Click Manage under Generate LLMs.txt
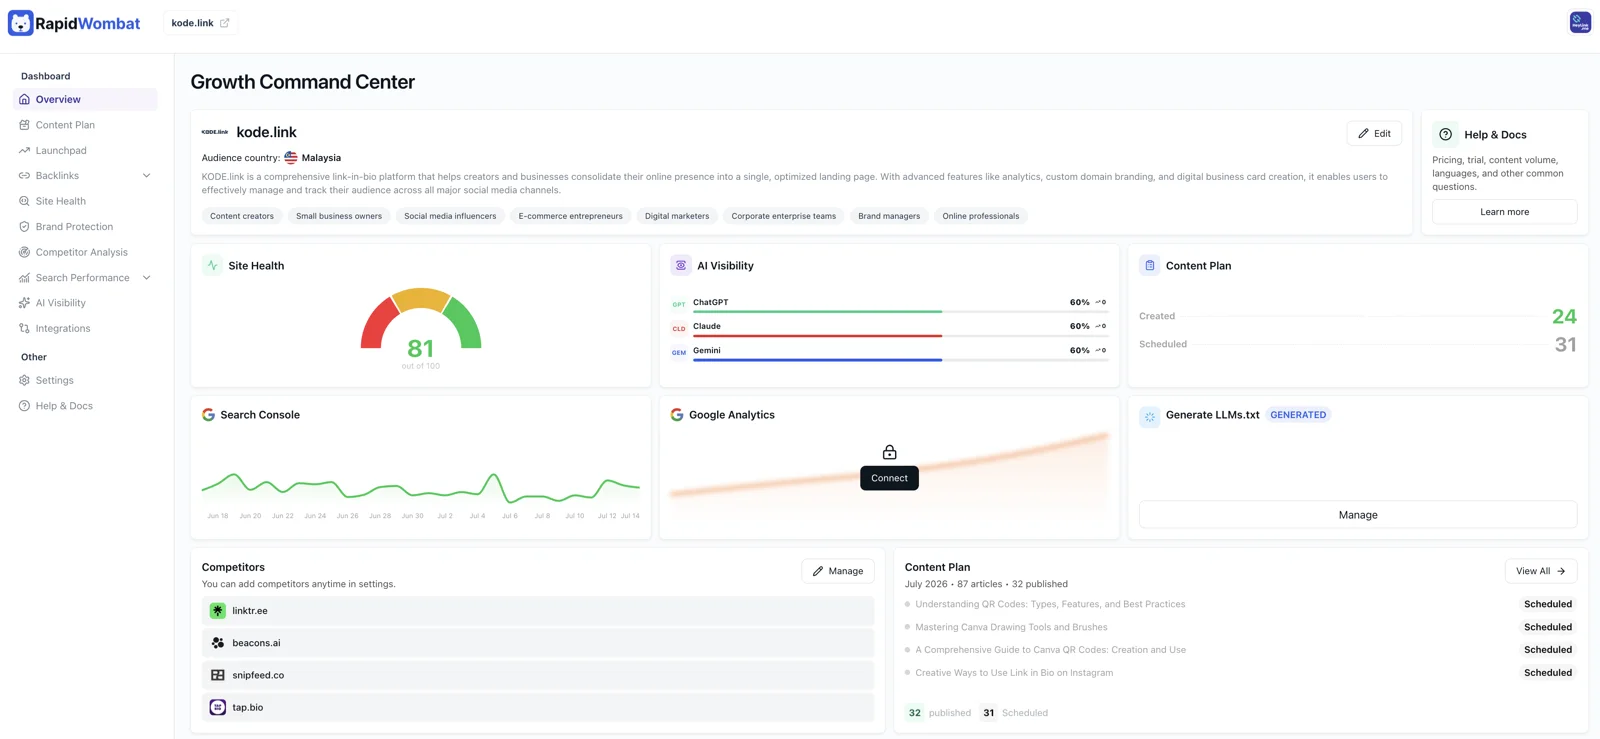The width and height of the screenshot is (1600, 739). coord(1358,515)
